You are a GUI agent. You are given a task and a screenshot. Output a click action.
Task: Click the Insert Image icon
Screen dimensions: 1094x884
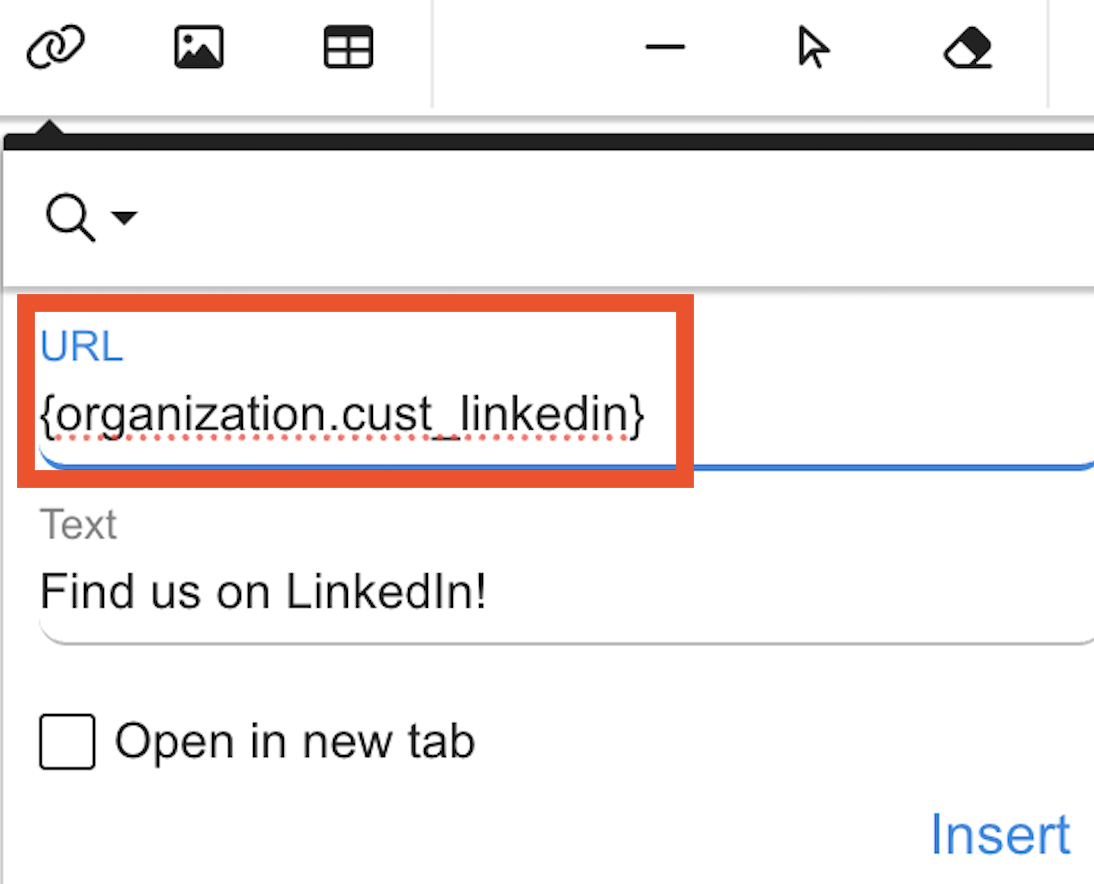pos(199,47)
